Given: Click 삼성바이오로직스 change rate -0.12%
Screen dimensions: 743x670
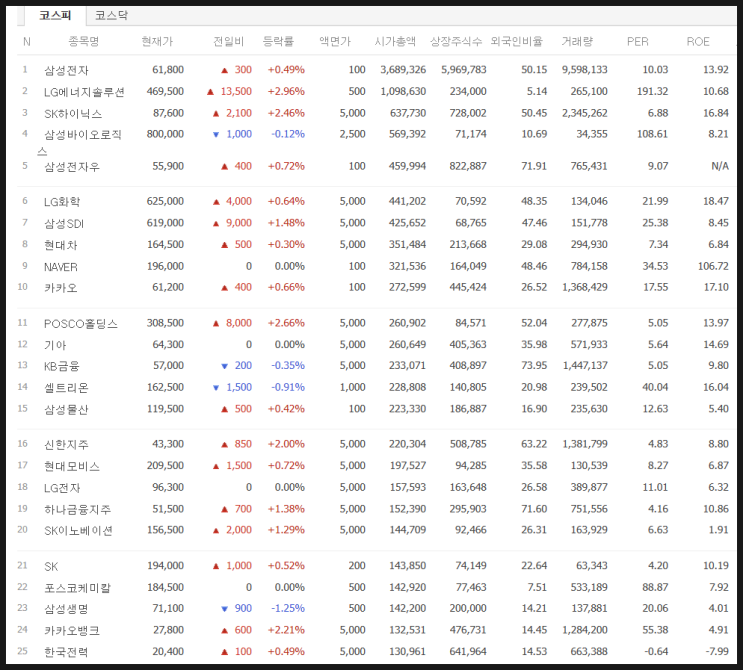Looking at the screenshot, I should 288,134.
